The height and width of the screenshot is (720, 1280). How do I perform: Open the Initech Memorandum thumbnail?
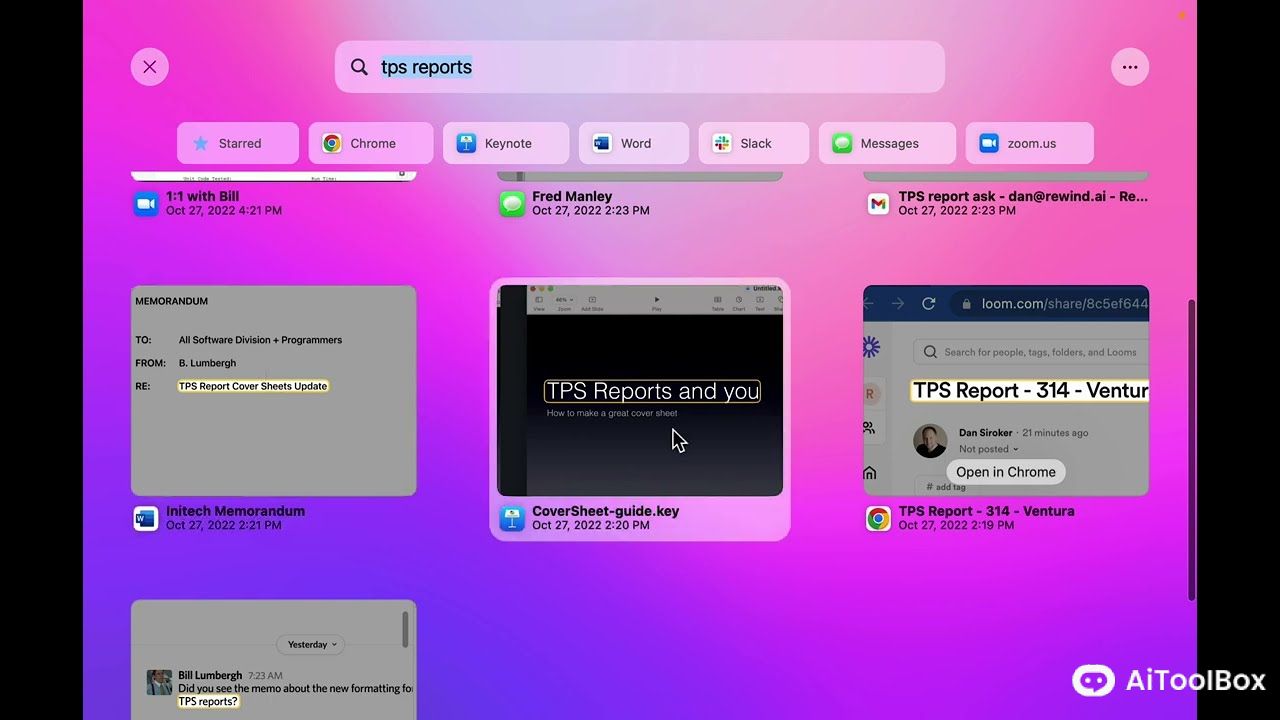[x=274, y=391]
